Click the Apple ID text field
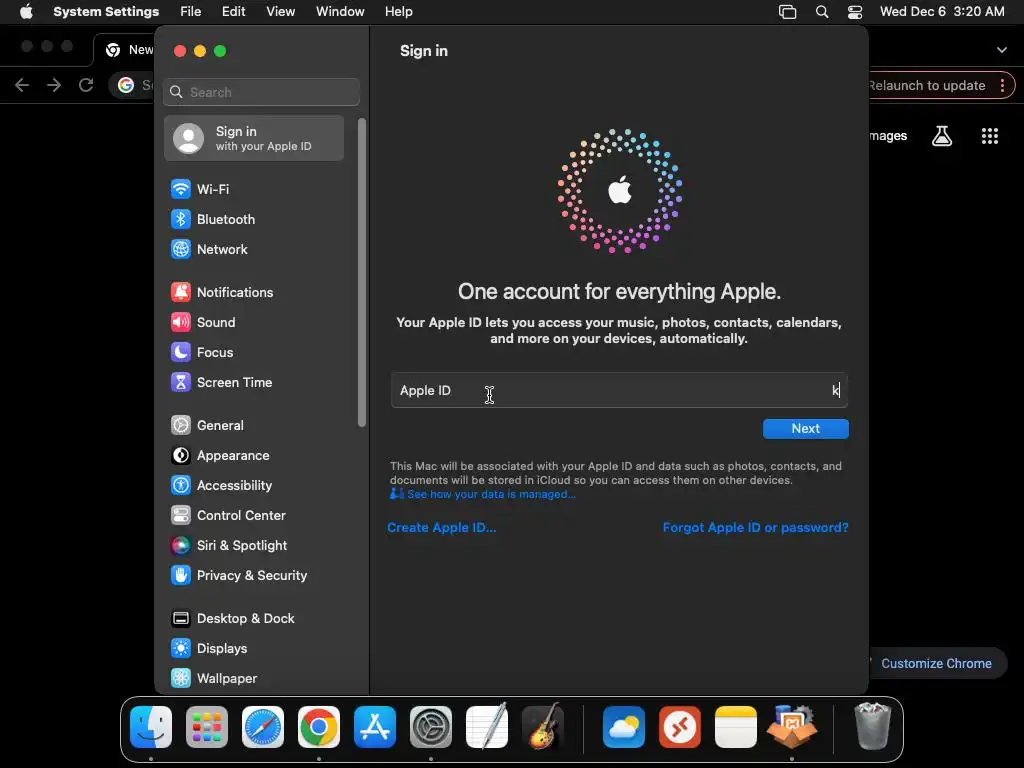Screen dimensions: 1024x768 pyautogui.click(x=619, y=391)
